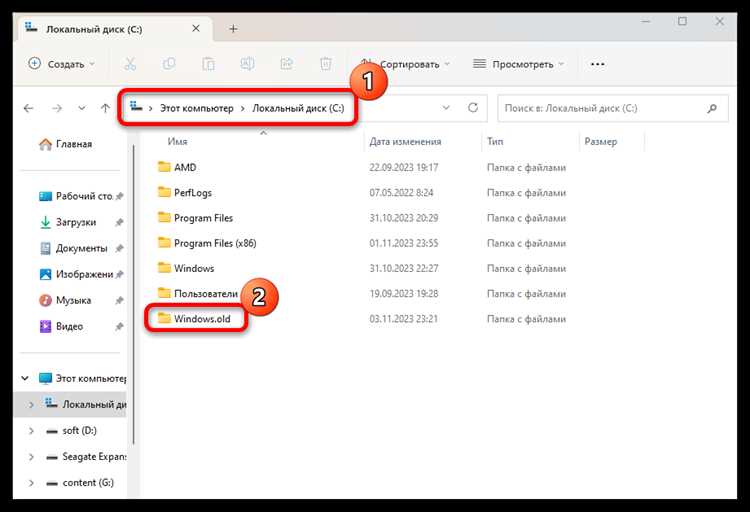Select the AMD folder
Image resolution: width=750 pixels, height=512 pixels.
(x=177, y=167)
